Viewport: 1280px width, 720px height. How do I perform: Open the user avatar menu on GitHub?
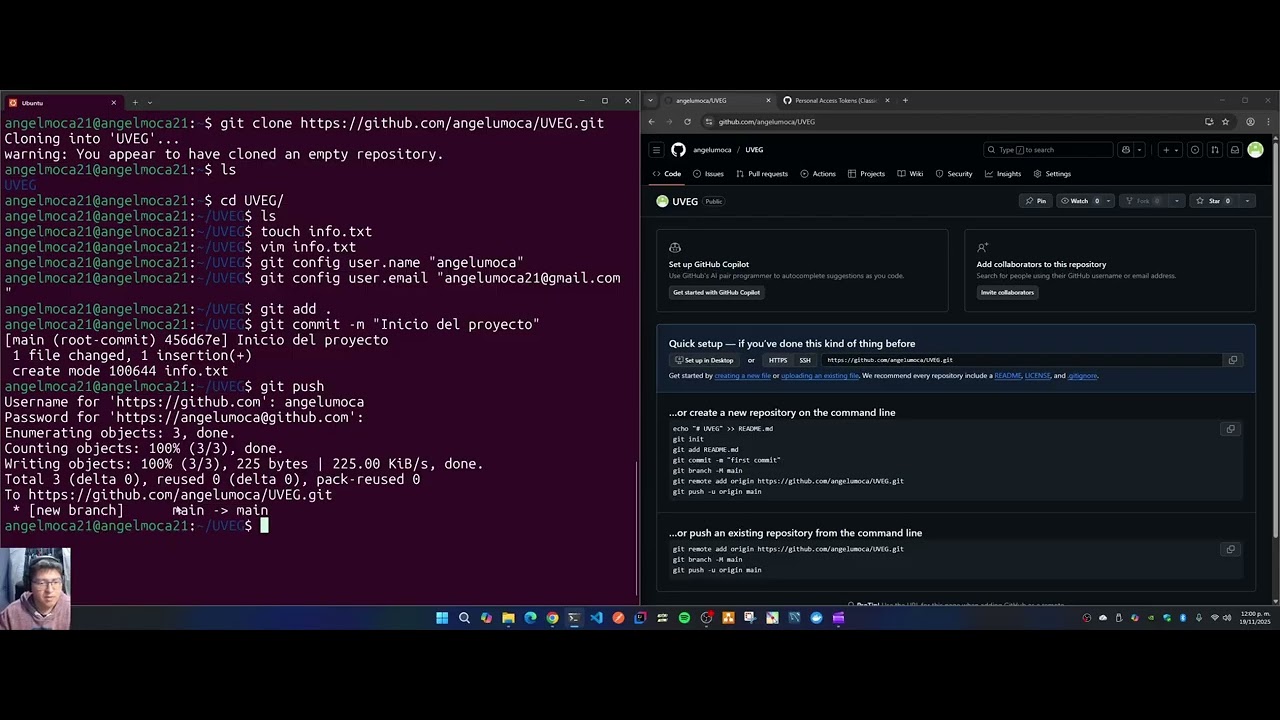1255,150
